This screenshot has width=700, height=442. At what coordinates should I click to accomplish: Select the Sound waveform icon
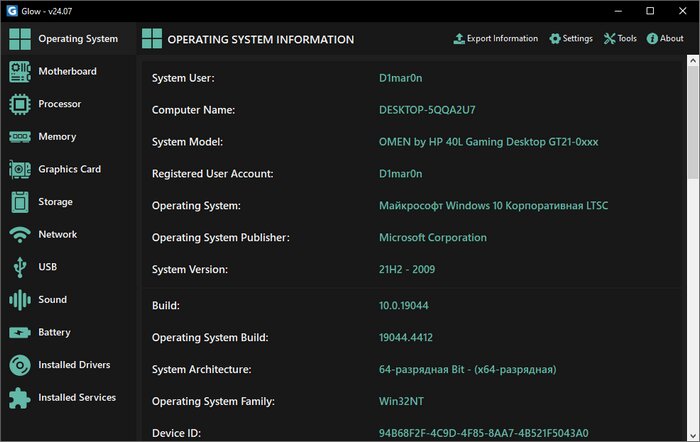coord(20,300)
